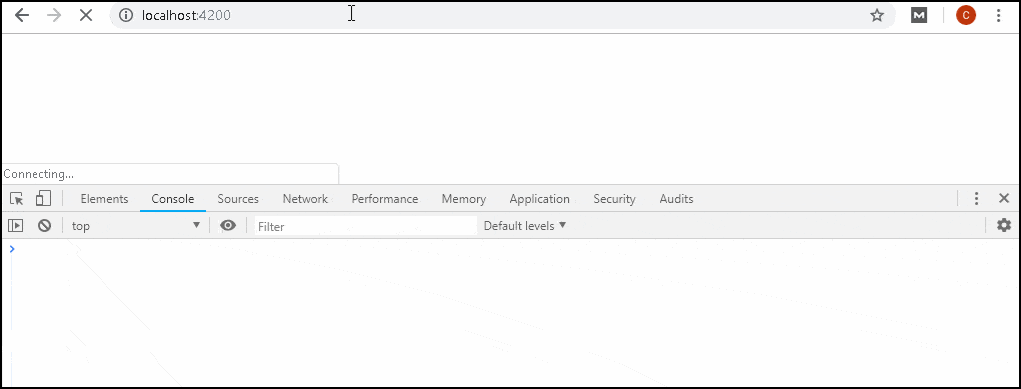The height and width of the screenshot is (389, 1021).
Task: Show console sidebar panel
Action: 16,225
